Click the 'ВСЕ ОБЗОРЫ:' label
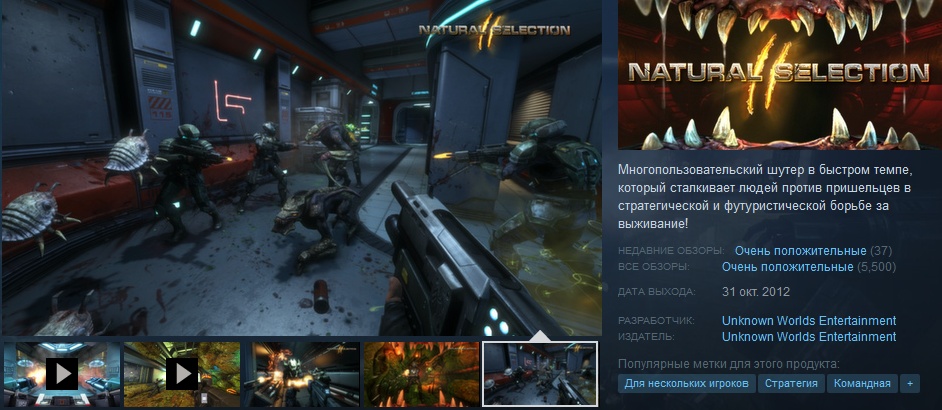 654,267
